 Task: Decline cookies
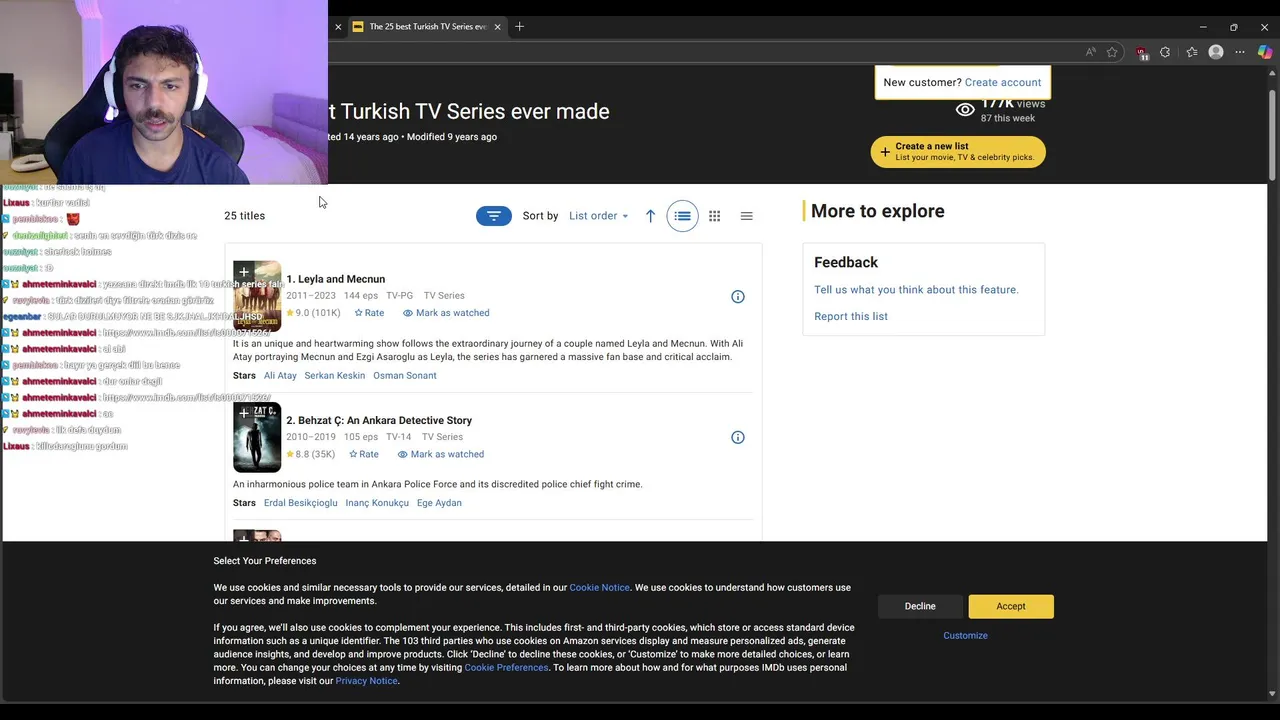(920, 606)
